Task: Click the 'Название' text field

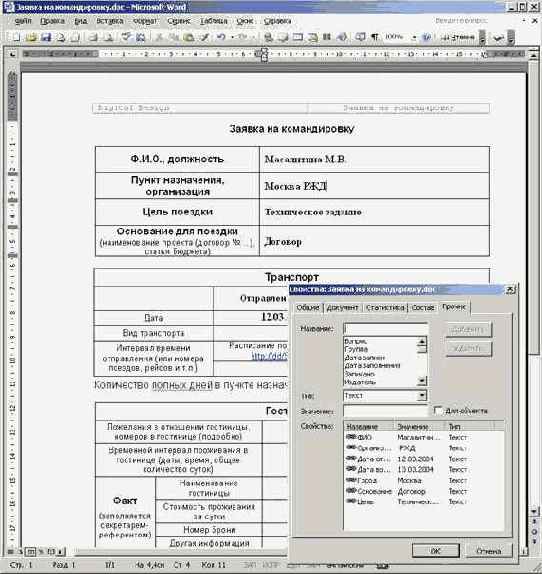Action: [385, 329]
